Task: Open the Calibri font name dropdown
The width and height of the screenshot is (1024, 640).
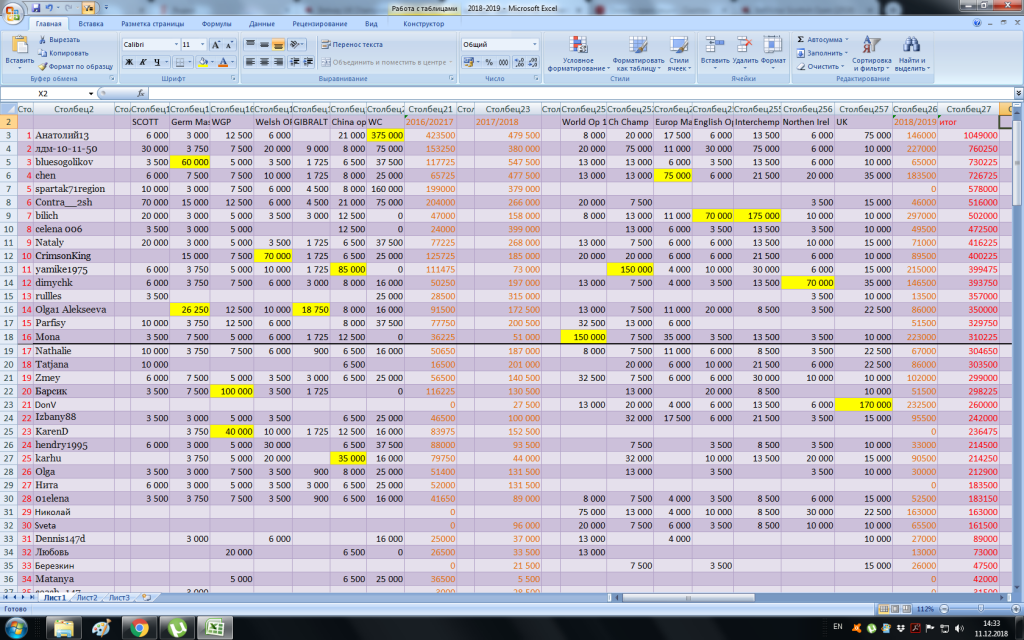Action: [x=174, y=45]
